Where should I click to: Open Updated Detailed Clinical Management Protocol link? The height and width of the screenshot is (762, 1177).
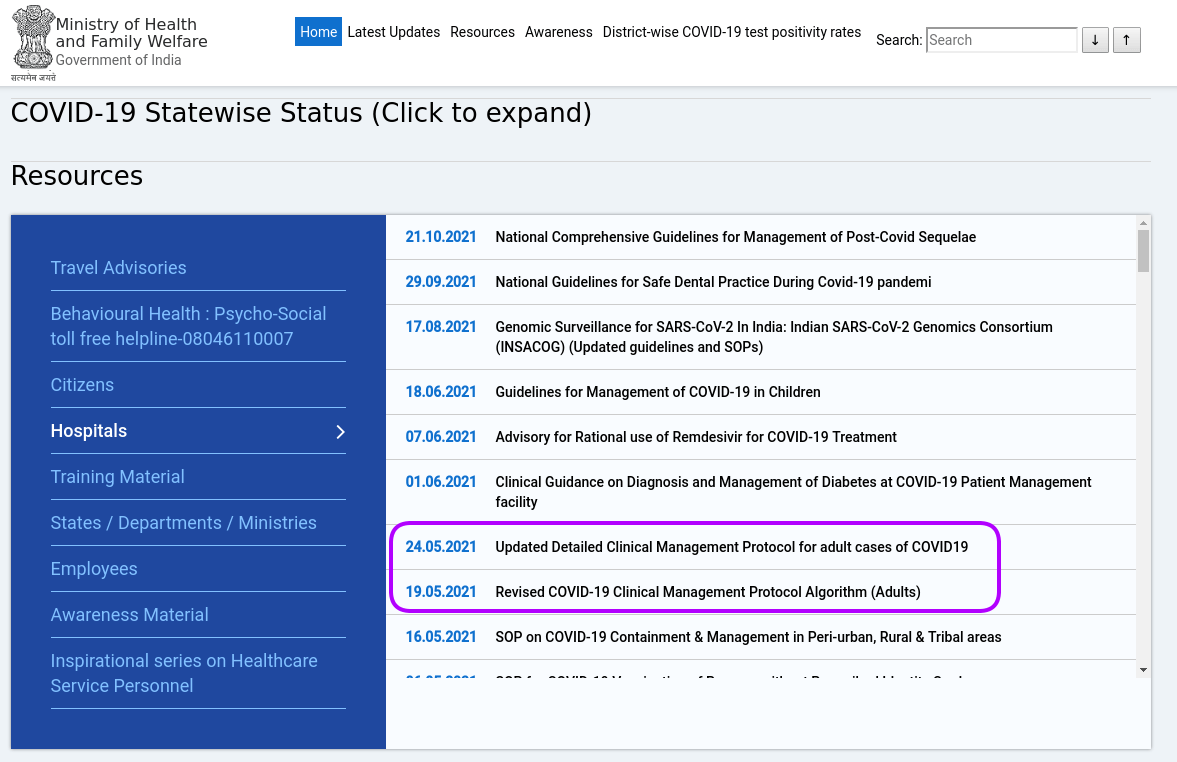[732, 547]
